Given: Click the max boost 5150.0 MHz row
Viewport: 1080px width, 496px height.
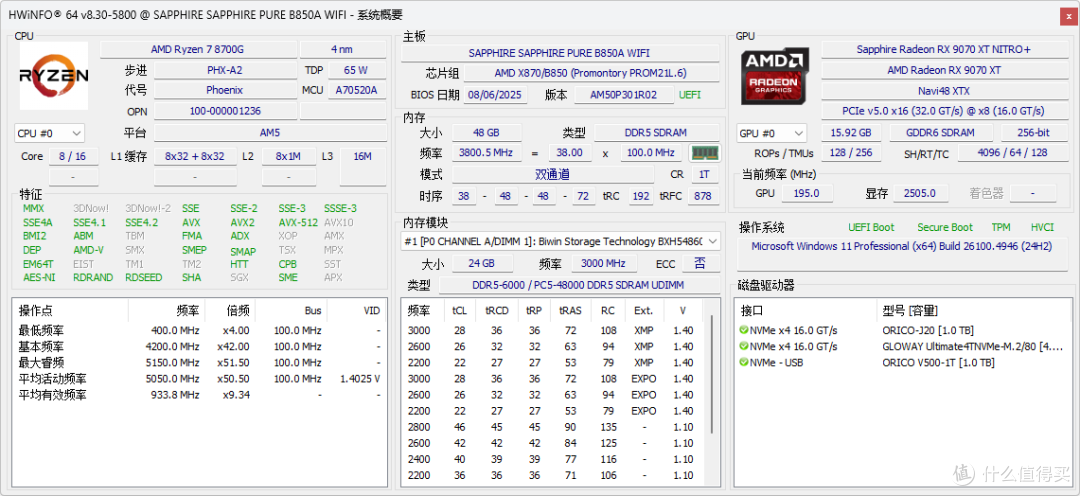Looking at the screenshot, I should coord(199,362).
